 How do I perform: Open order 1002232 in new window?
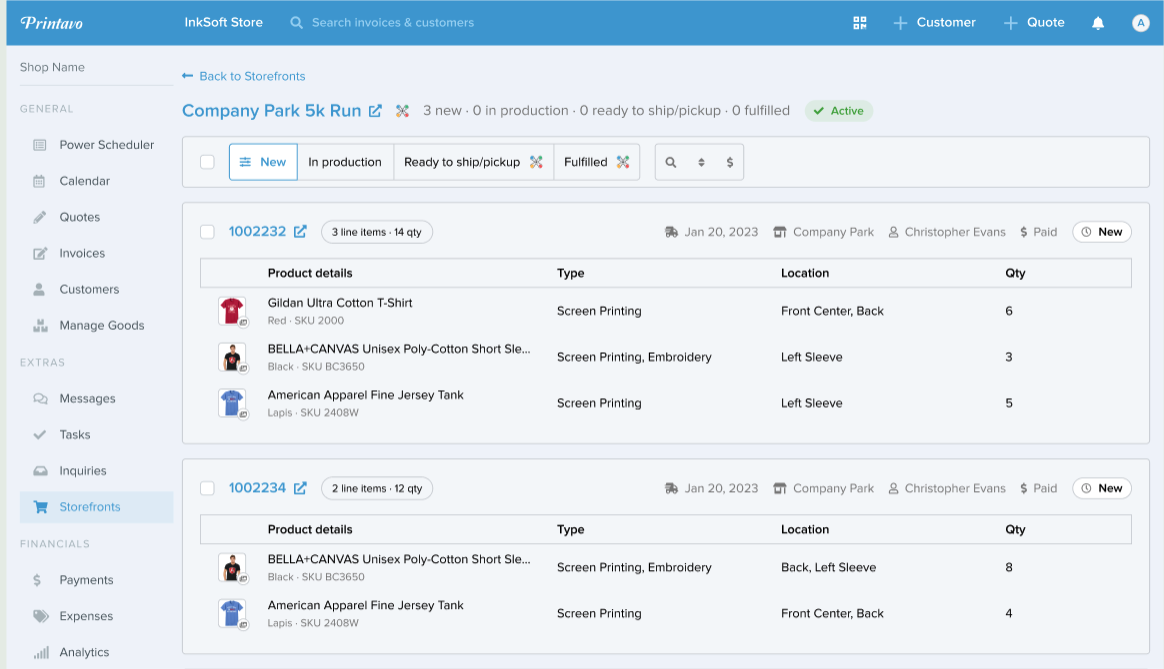(300, 232)
